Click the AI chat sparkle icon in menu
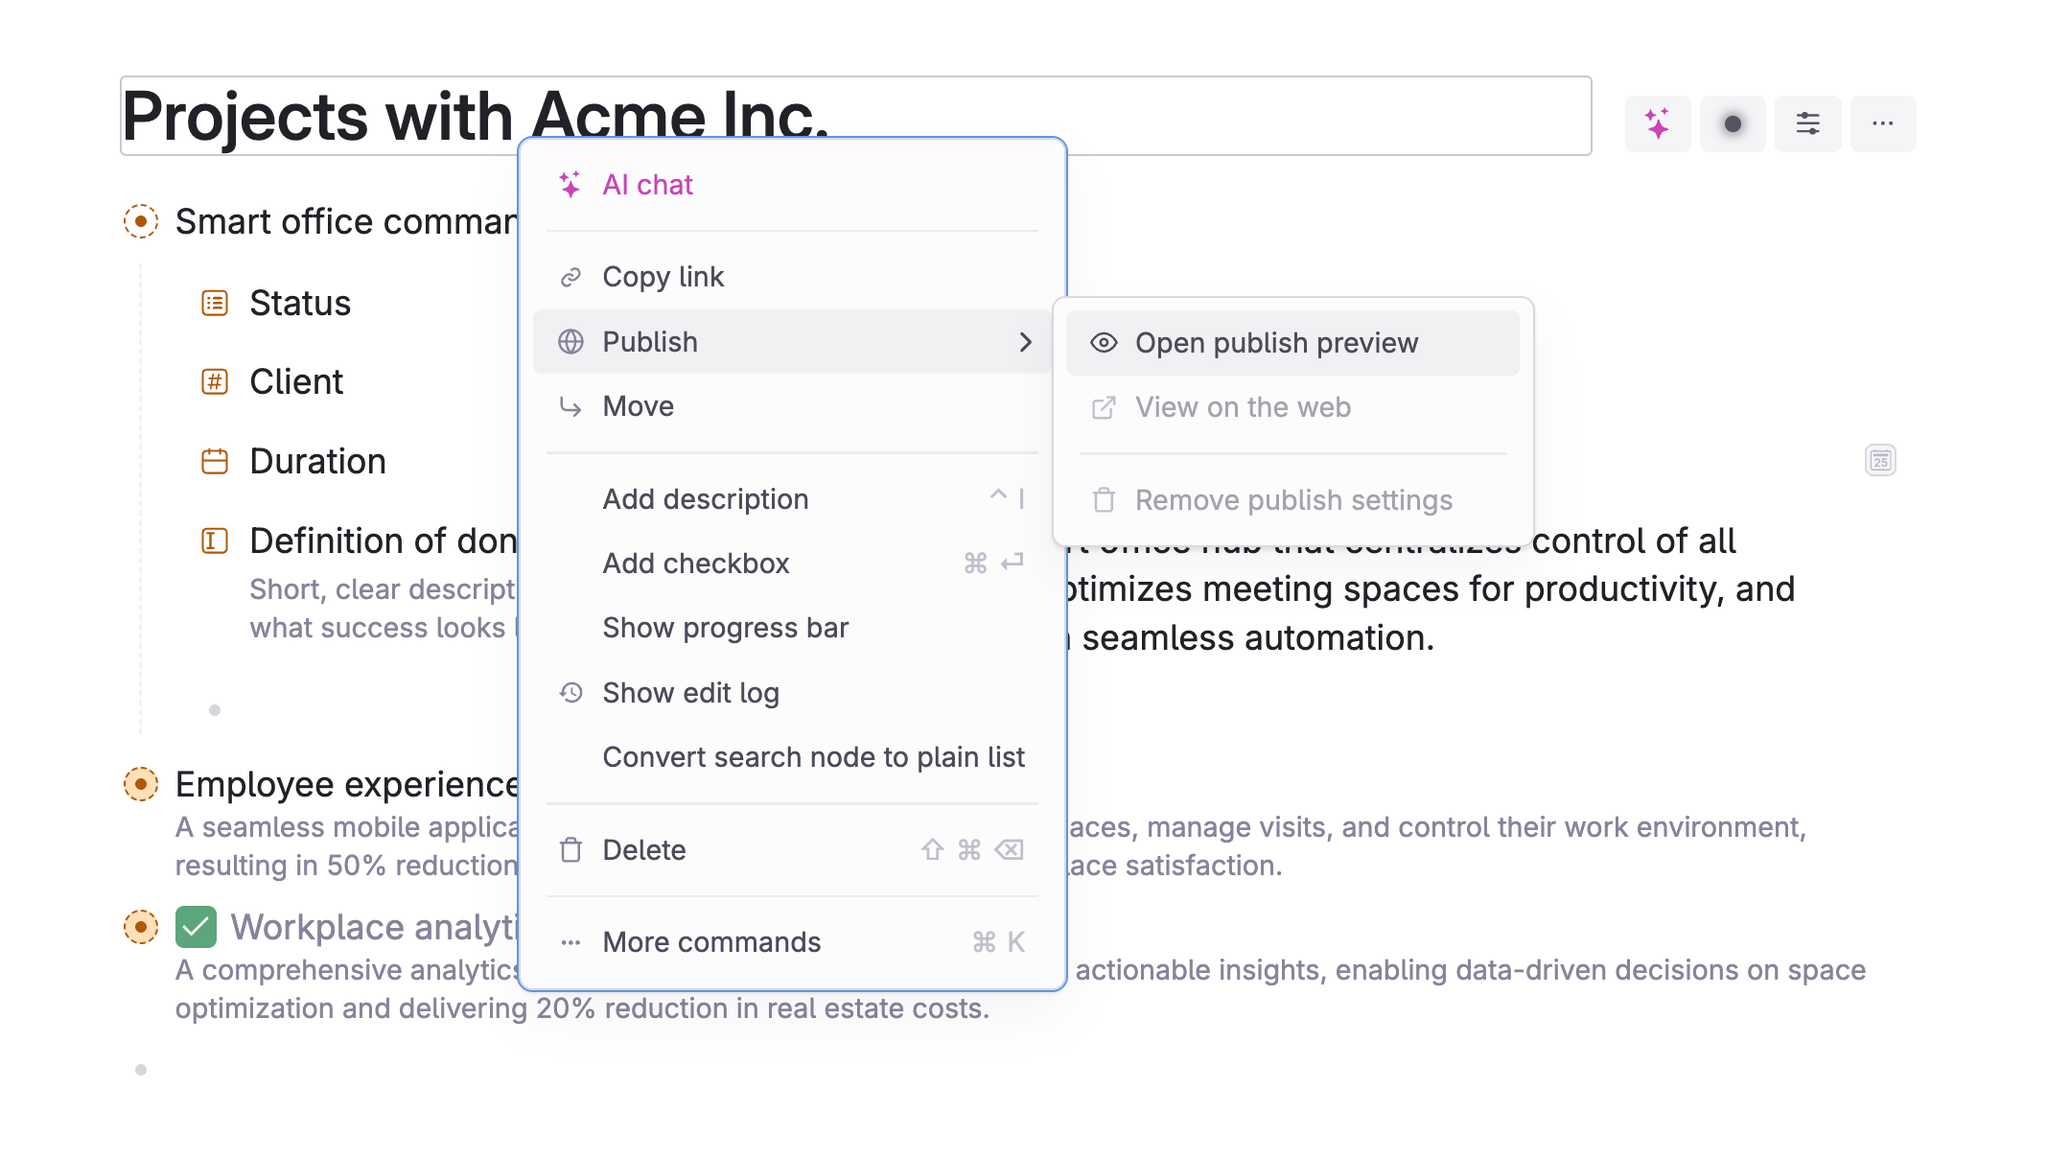 coord(570,185)
